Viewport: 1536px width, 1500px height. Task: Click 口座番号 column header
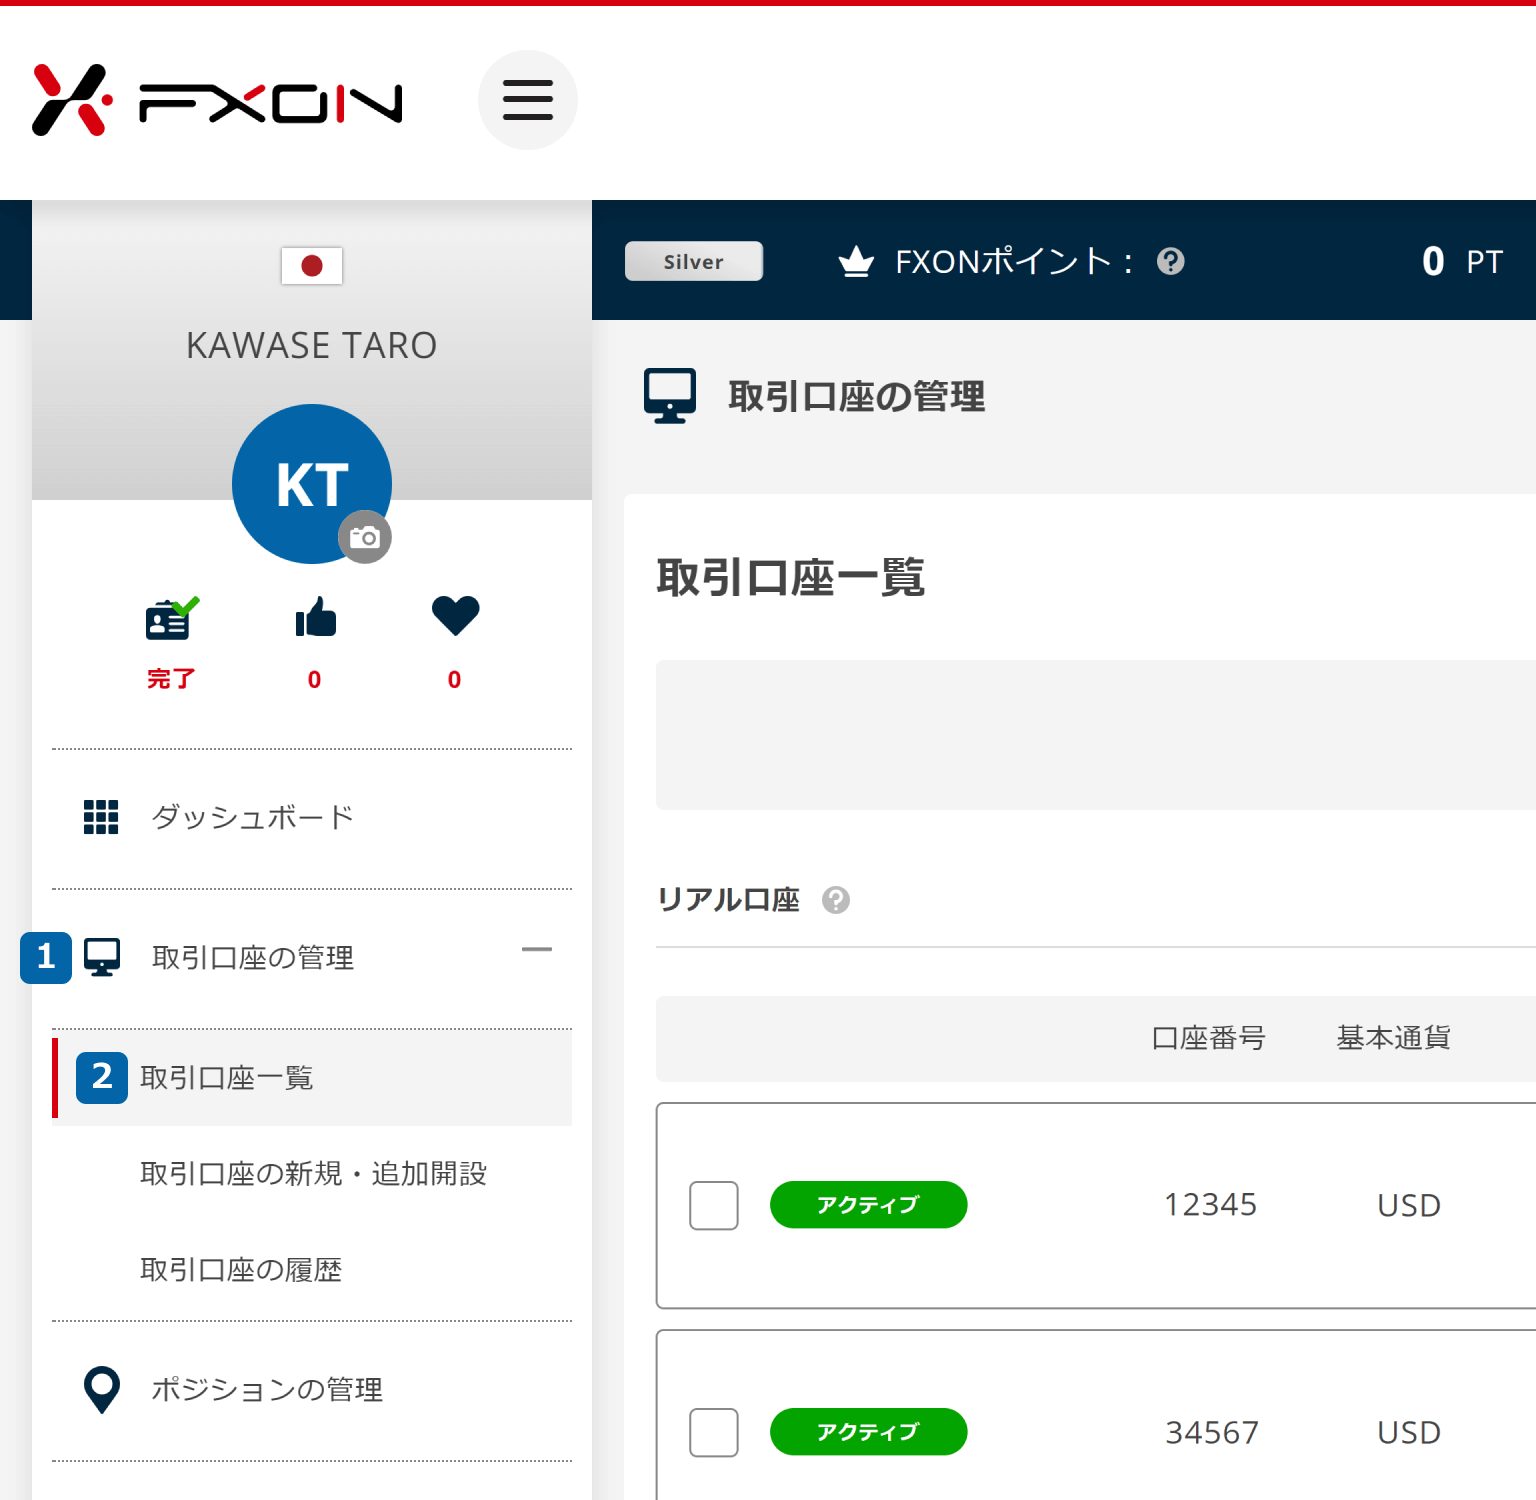[x=1209, y=1038]
